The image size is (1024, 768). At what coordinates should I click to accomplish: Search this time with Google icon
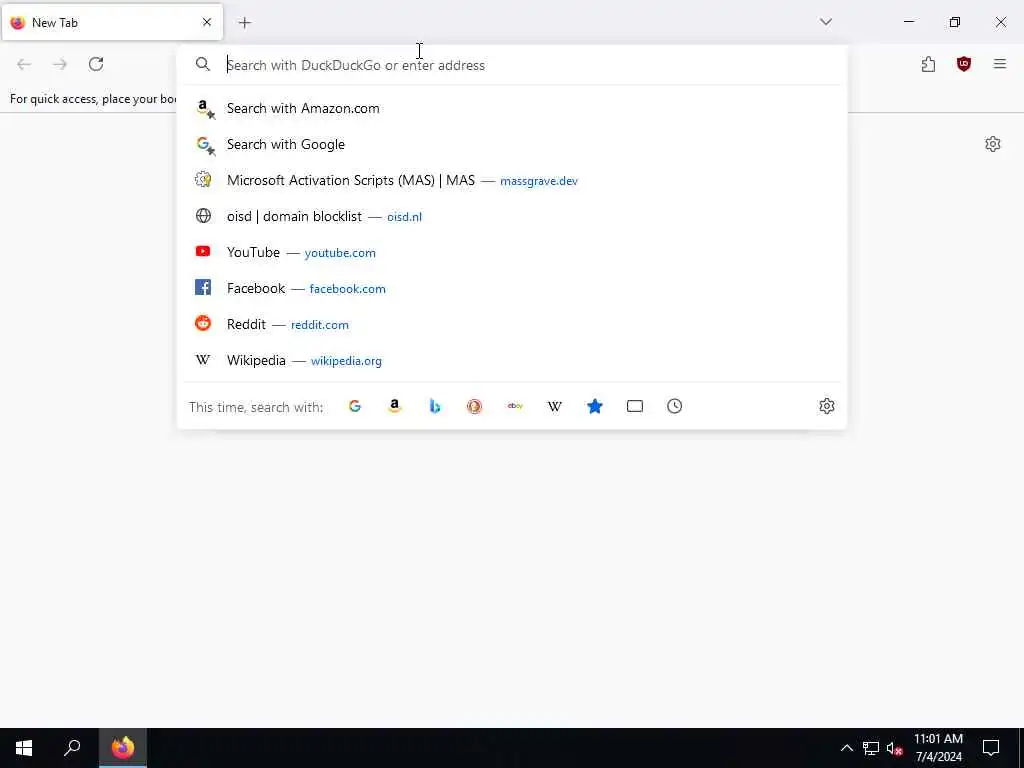355,406
